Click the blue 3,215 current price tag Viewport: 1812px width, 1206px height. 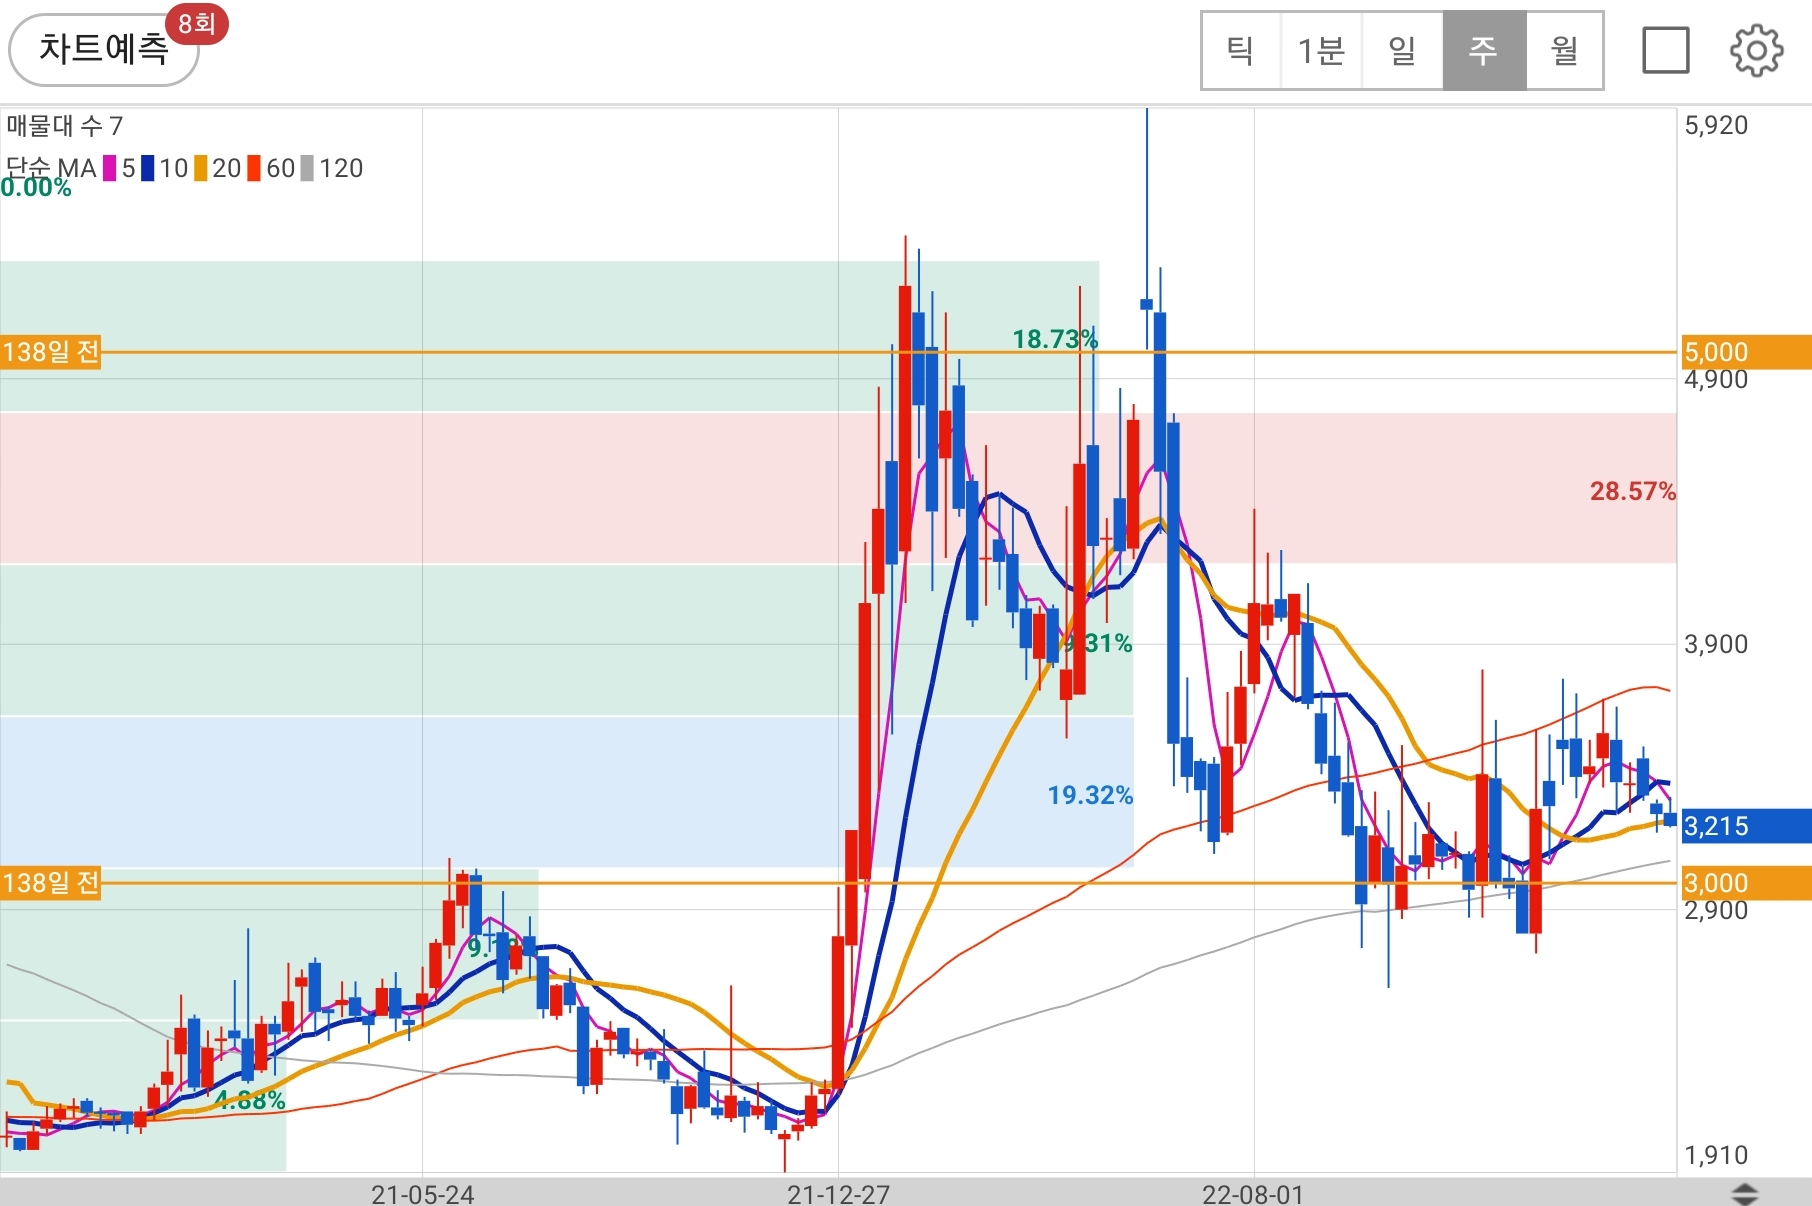(x=1746, y=826)
